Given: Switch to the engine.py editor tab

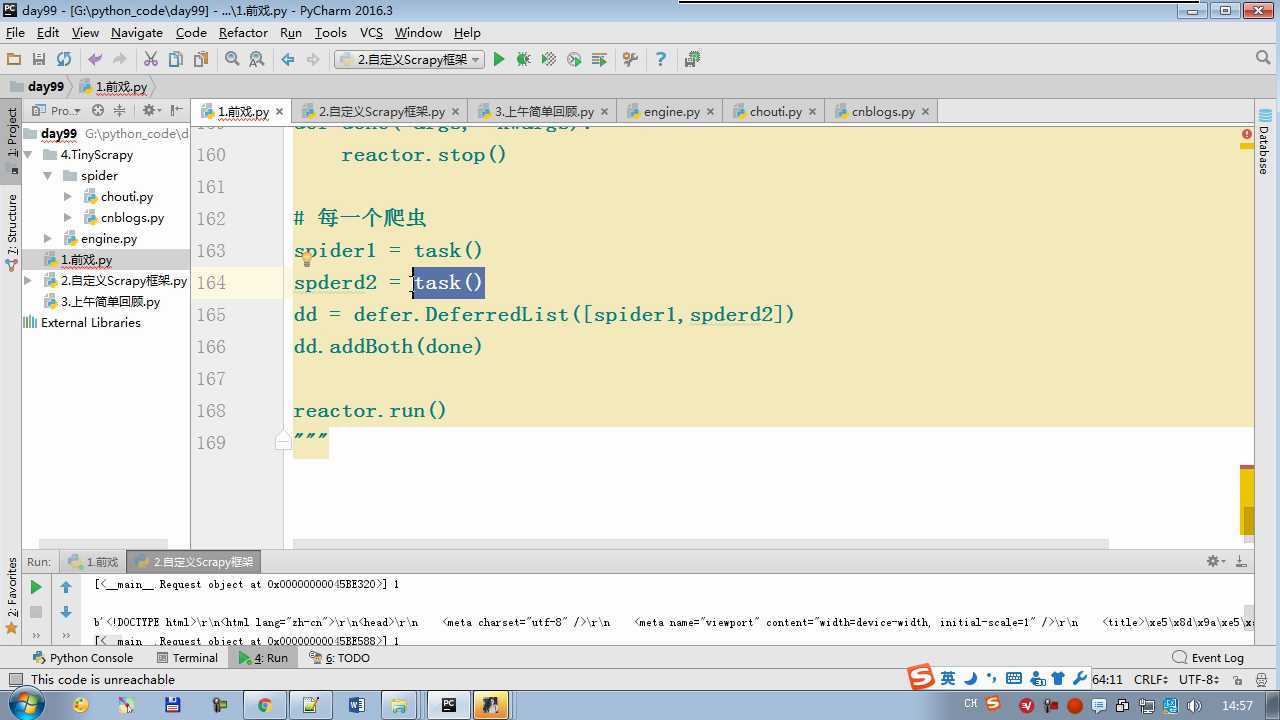Looking at the screenshot, I should [x=671, y=112].
